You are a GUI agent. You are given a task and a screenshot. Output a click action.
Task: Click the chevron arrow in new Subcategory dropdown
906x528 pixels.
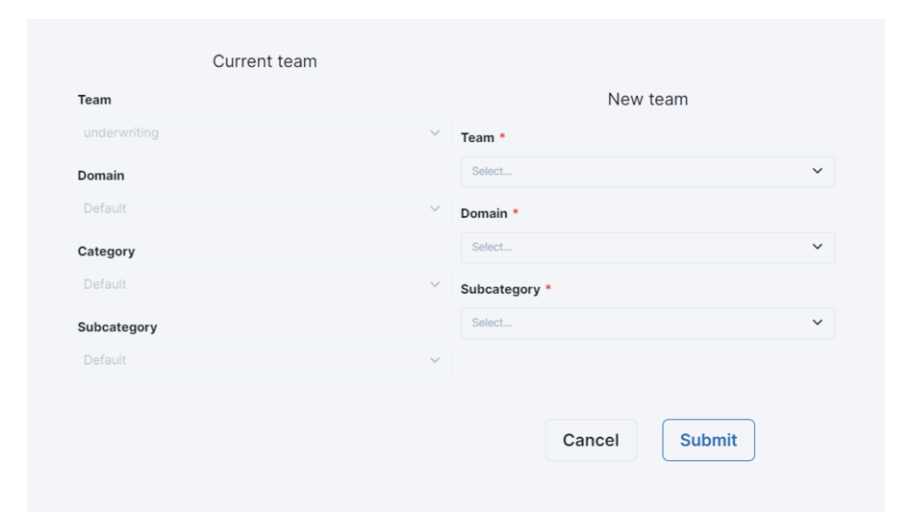coord(817,323)
